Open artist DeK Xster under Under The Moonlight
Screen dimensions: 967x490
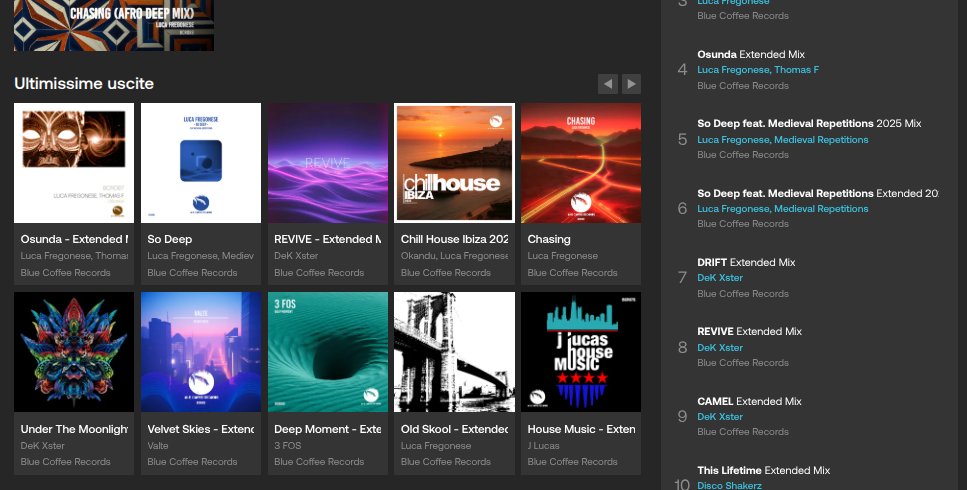[42, 446]
